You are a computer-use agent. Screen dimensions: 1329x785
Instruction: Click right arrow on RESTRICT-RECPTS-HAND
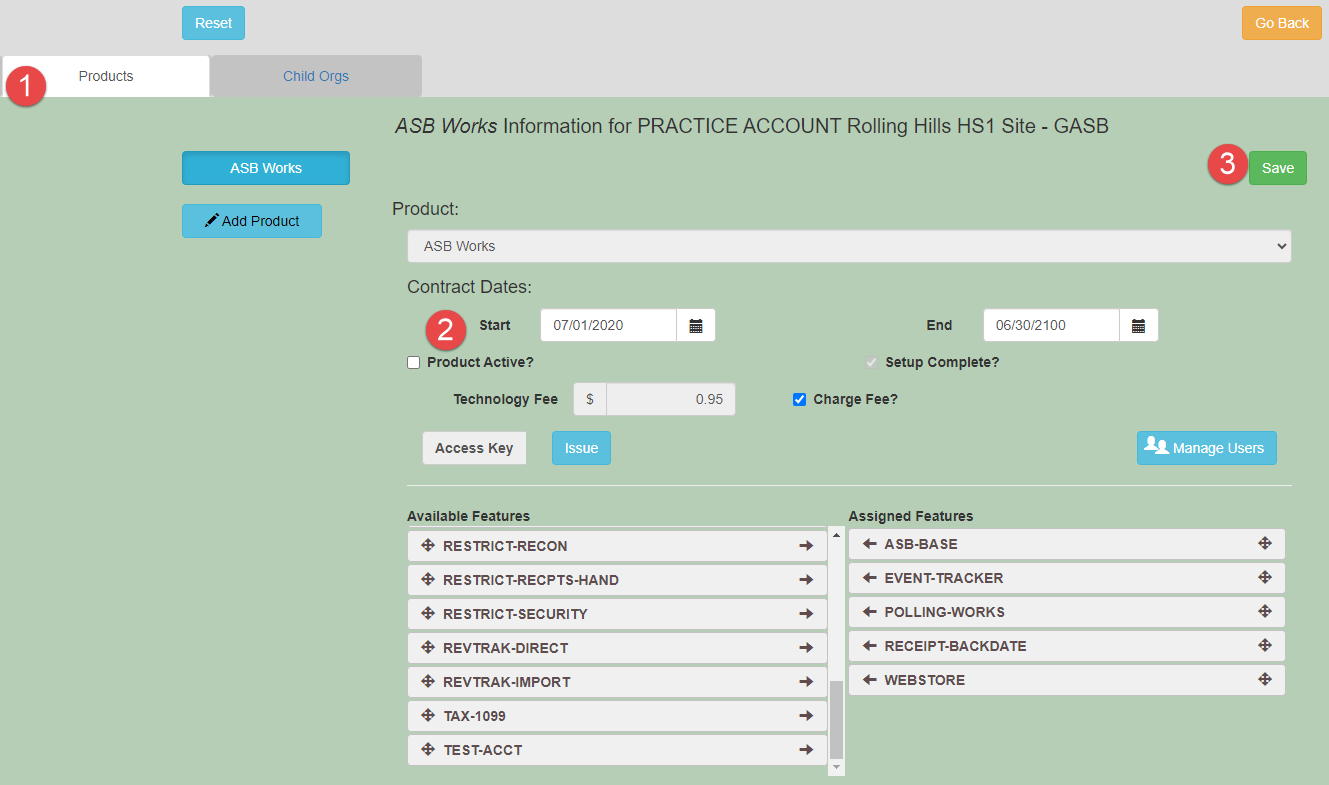(x=806, y=580)
